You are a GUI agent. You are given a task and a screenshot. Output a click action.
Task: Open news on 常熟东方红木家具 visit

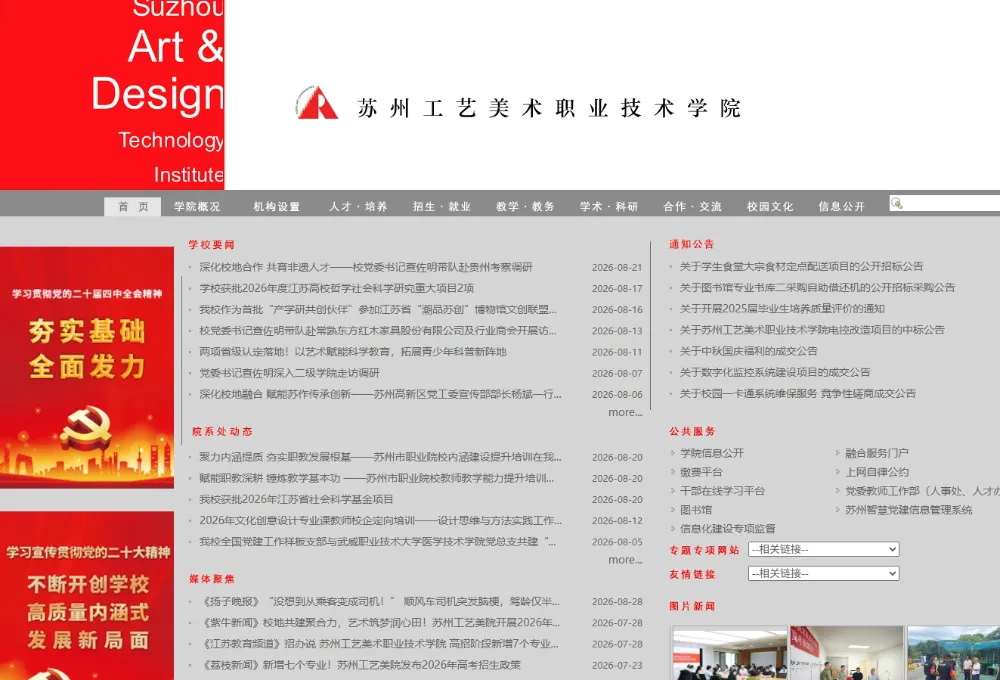click(378, 330)
